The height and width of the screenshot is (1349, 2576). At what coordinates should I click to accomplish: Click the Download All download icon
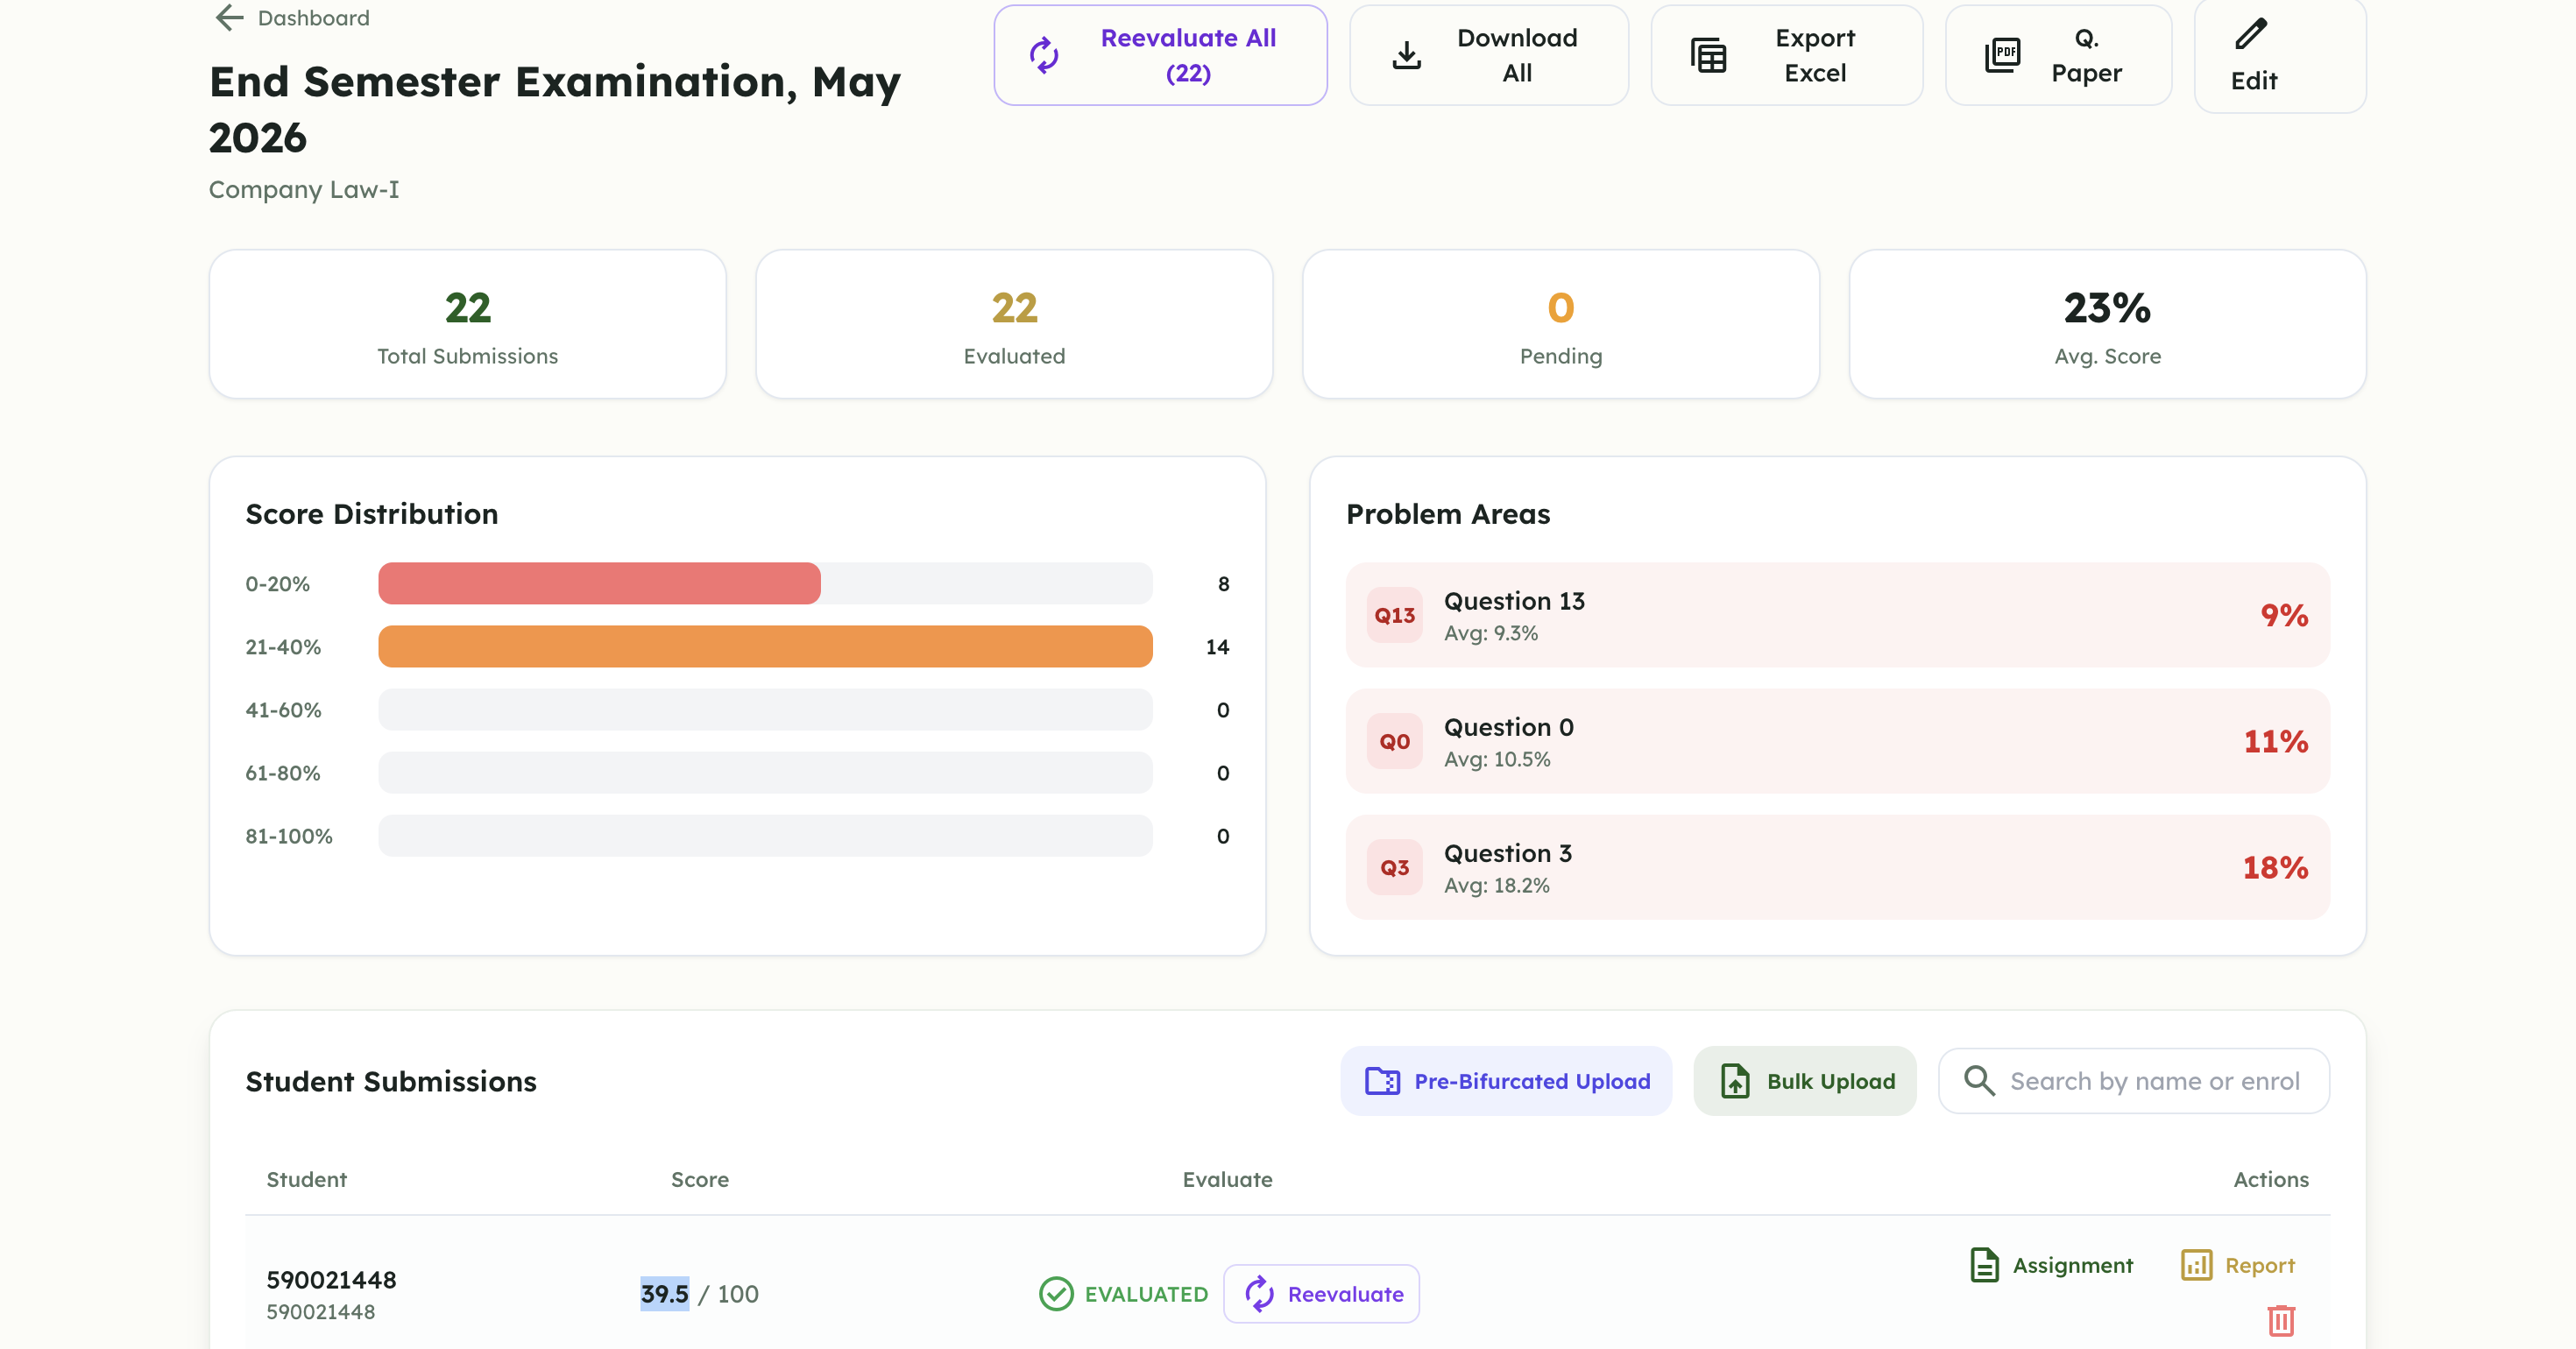1406,55
